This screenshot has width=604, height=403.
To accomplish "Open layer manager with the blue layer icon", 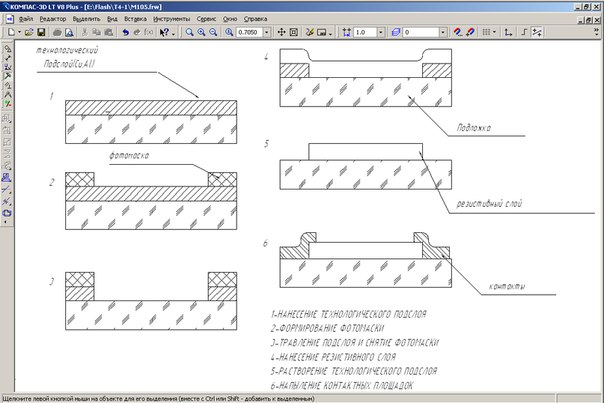I will tap(396, 32).
